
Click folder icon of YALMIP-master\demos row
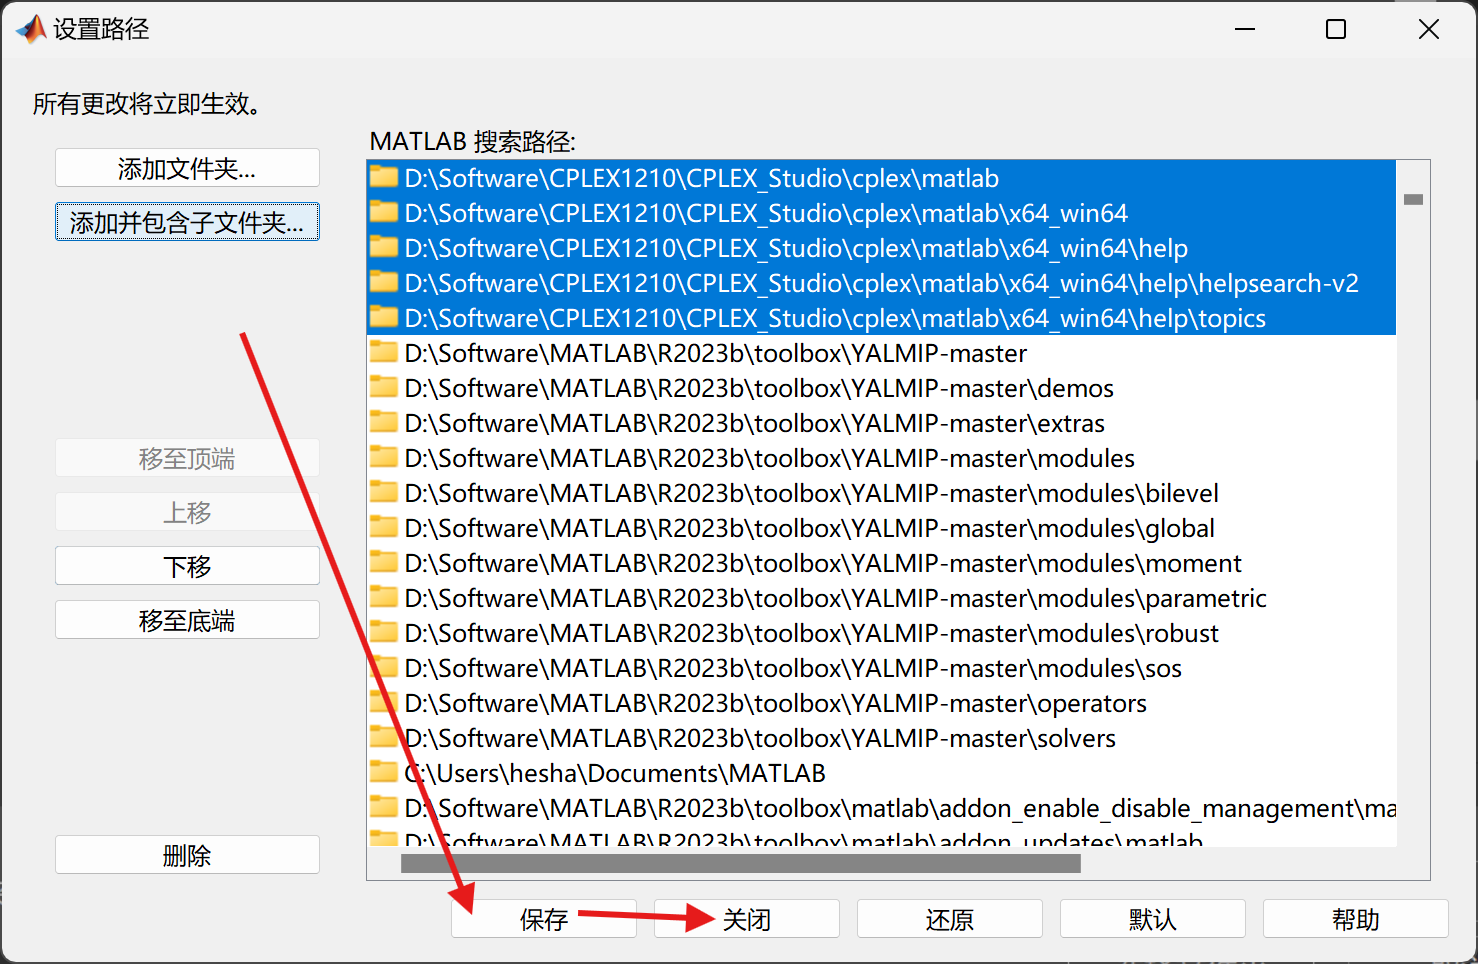(x=384, y=388)
